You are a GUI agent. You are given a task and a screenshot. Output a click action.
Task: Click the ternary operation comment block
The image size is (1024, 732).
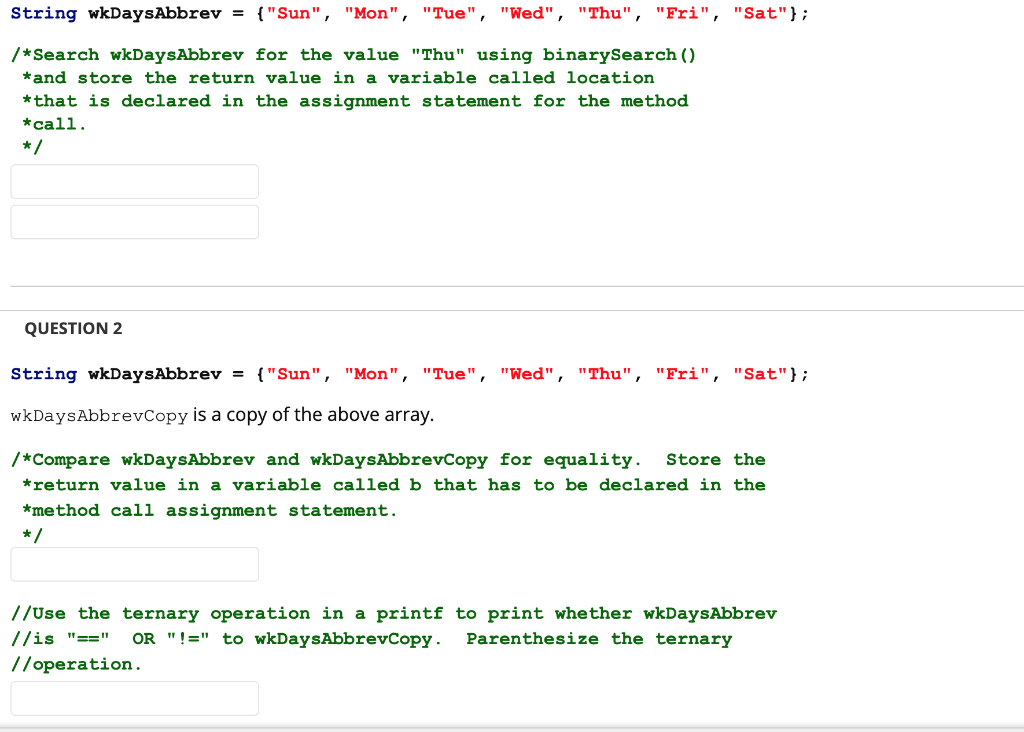390,638
